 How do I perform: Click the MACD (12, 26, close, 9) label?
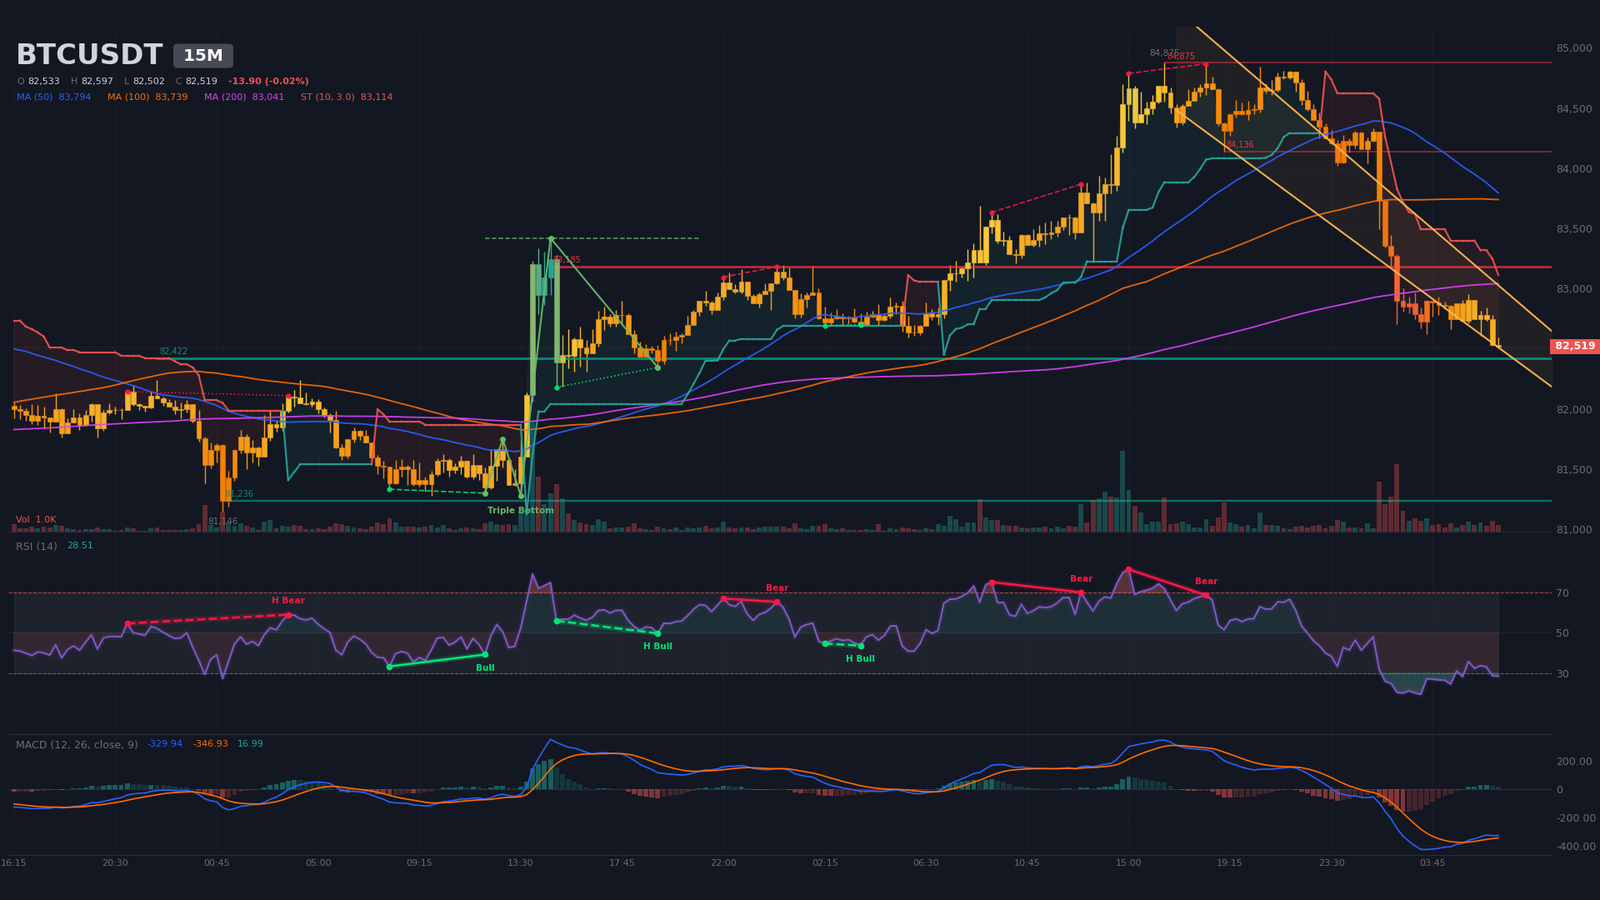tap(77, 744)
